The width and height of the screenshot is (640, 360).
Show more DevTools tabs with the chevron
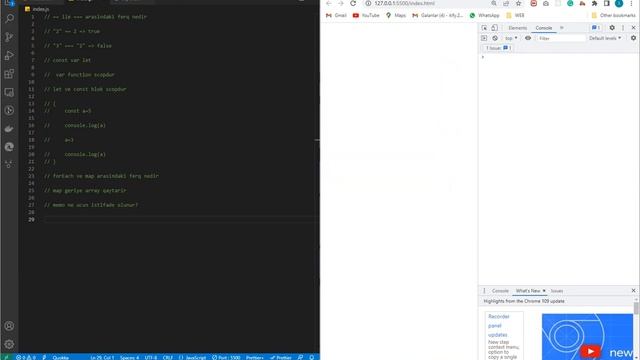562,28
